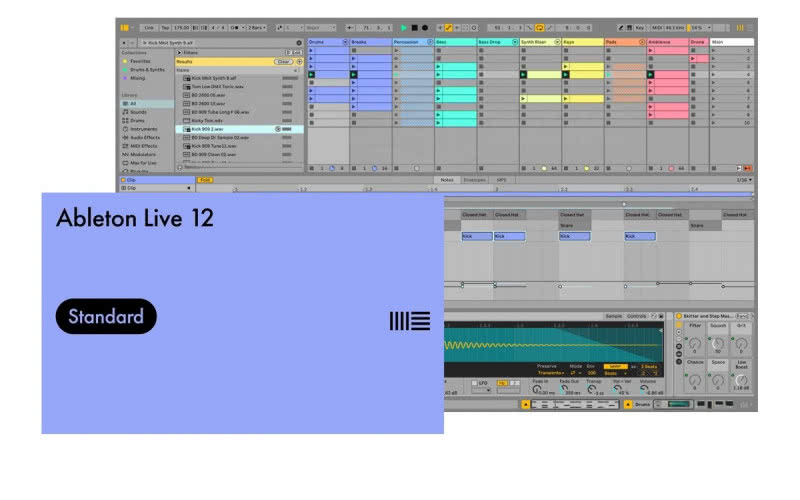Toggle the Key map mode button

[640, 28]
